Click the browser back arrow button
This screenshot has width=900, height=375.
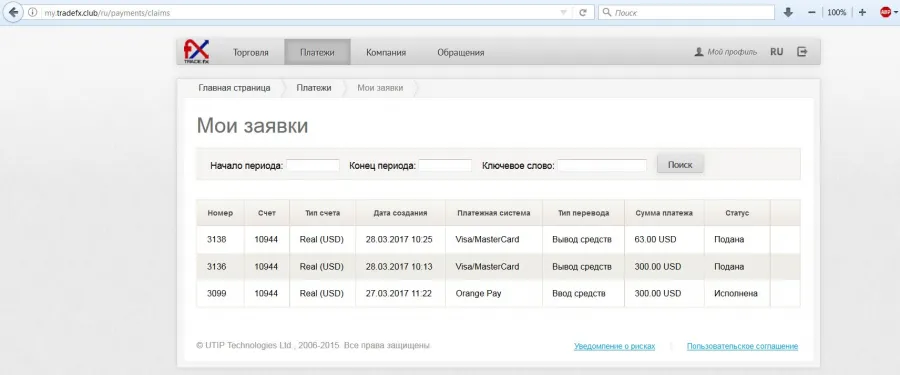[13, 12]
